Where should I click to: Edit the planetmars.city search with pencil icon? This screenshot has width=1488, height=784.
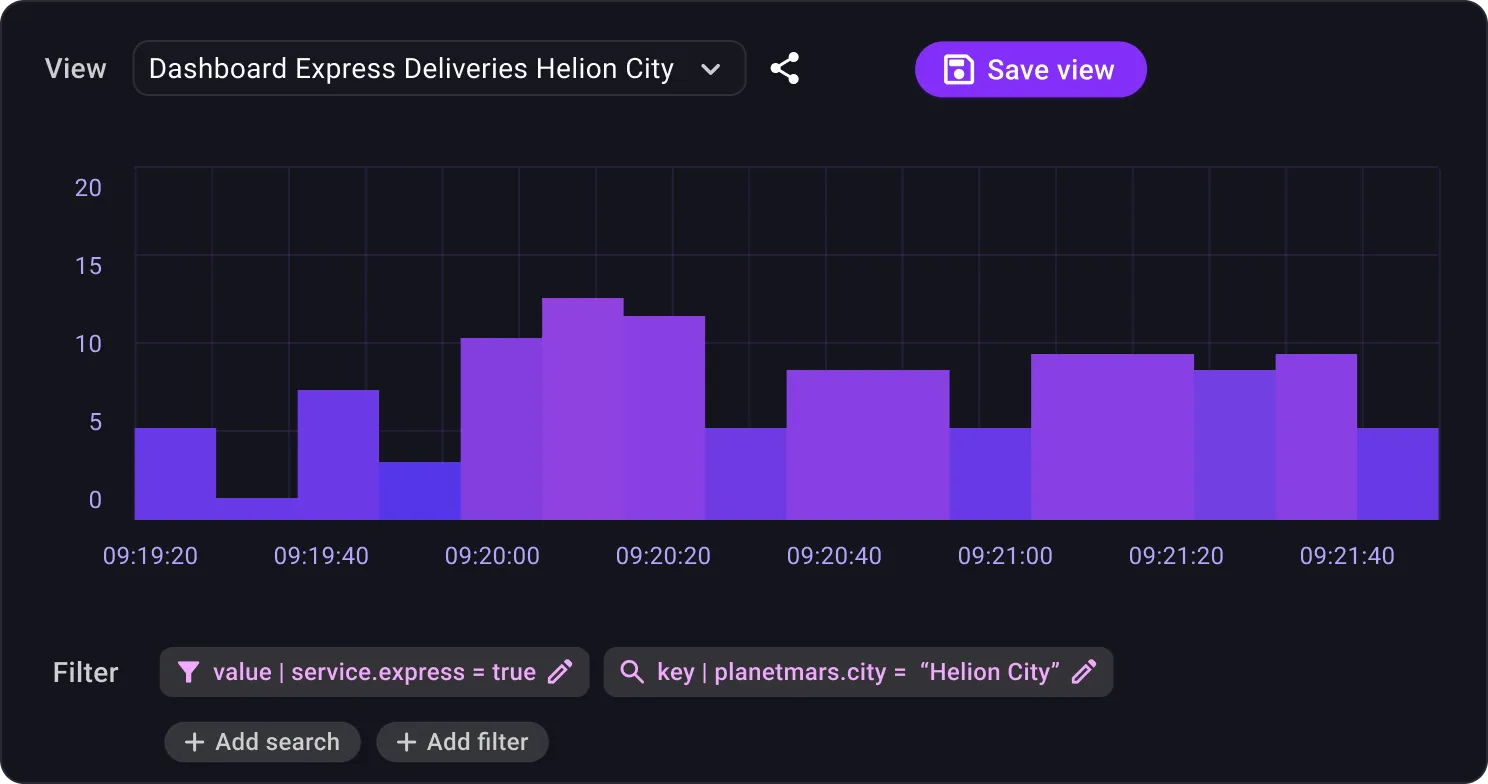pos(1084,672)
